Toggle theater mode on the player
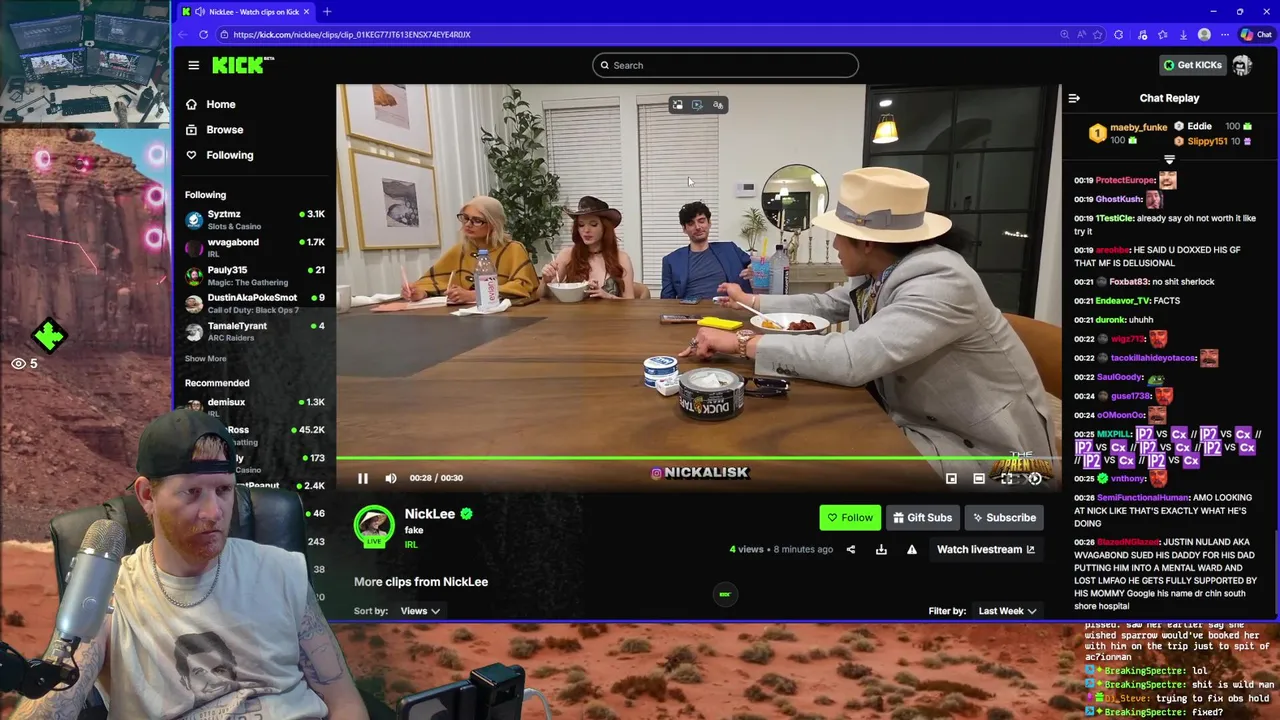 (979, 478)
